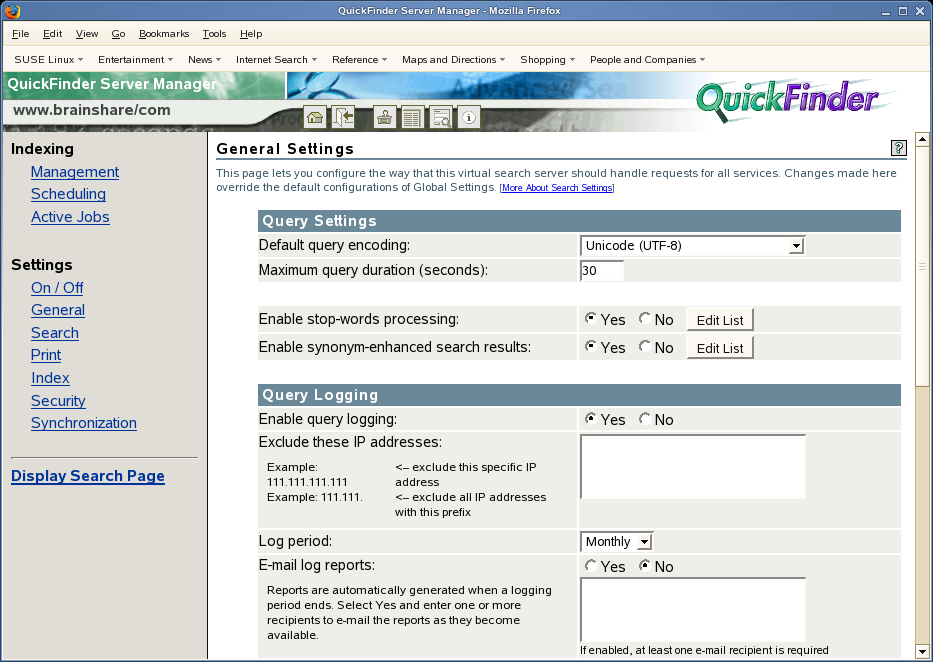Viewport: 933px width, 662px height.
Task: Click Edit List for synonym-enhanced search
Action: (720, 347)
